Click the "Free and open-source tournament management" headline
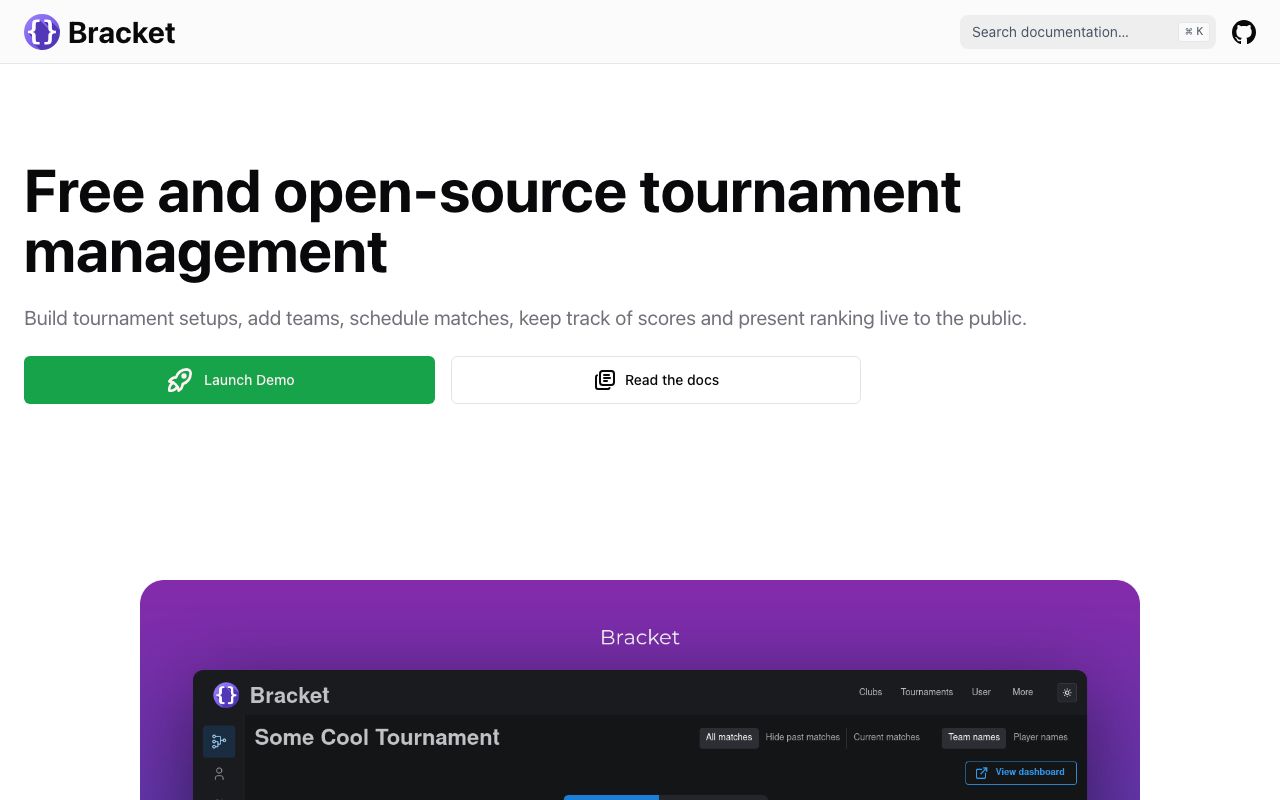 (492, 221)
